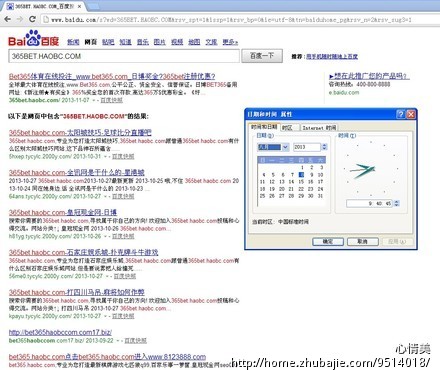Screen dimensions: 440x370
Task: Reload the page with the refresh icon
Action: (32, 19)
